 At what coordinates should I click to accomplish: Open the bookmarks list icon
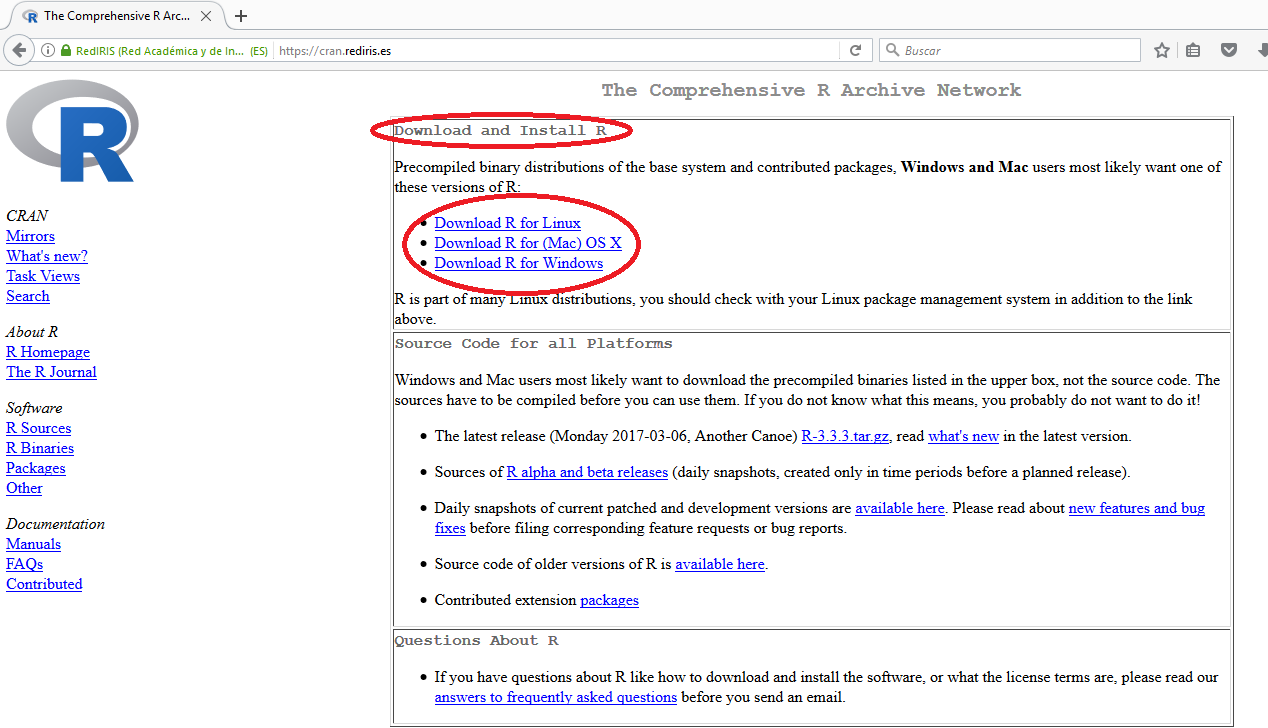coord(1193,50)
